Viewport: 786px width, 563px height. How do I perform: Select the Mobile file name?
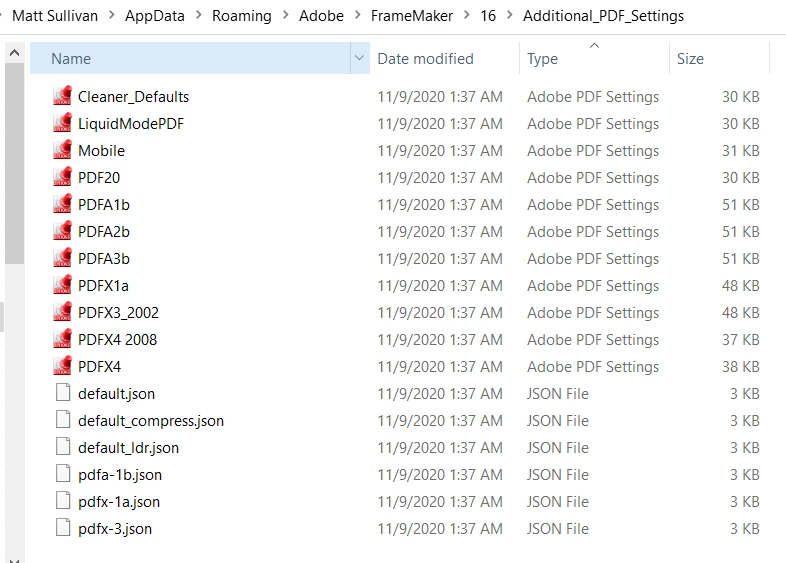coord(101,150)
